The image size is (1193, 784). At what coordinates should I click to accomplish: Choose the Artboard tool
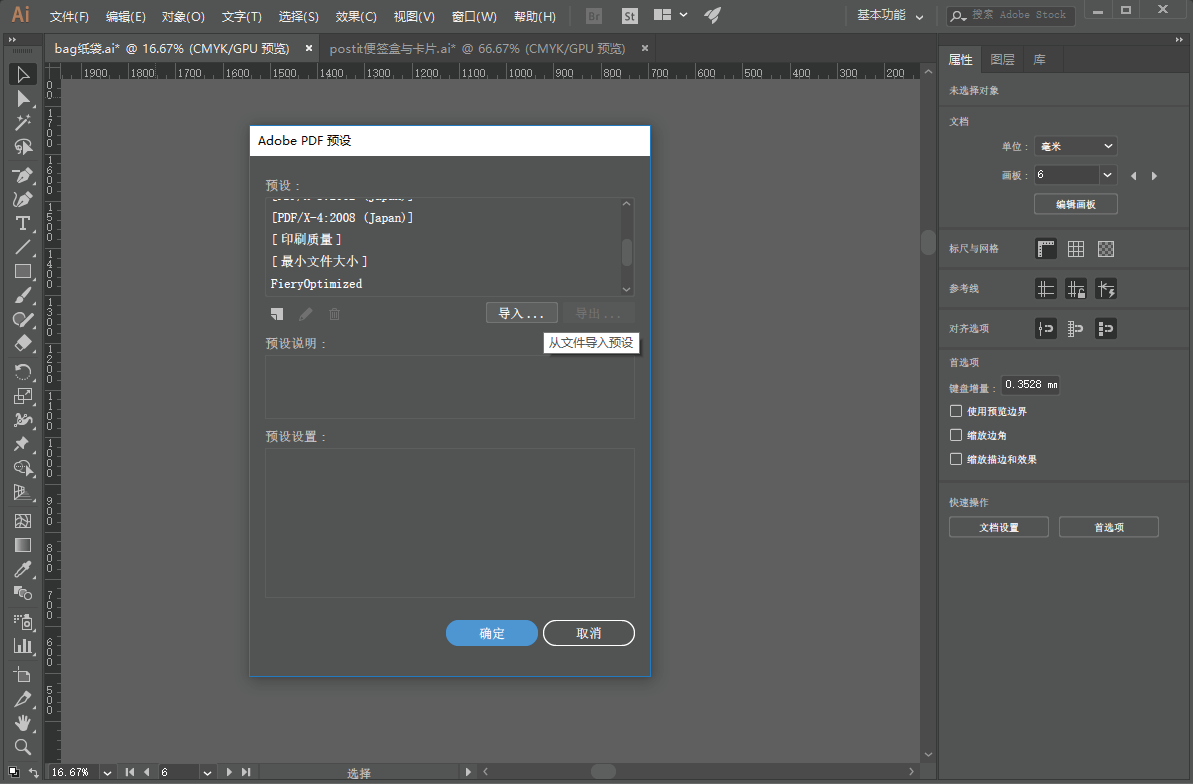click(23, 674)
